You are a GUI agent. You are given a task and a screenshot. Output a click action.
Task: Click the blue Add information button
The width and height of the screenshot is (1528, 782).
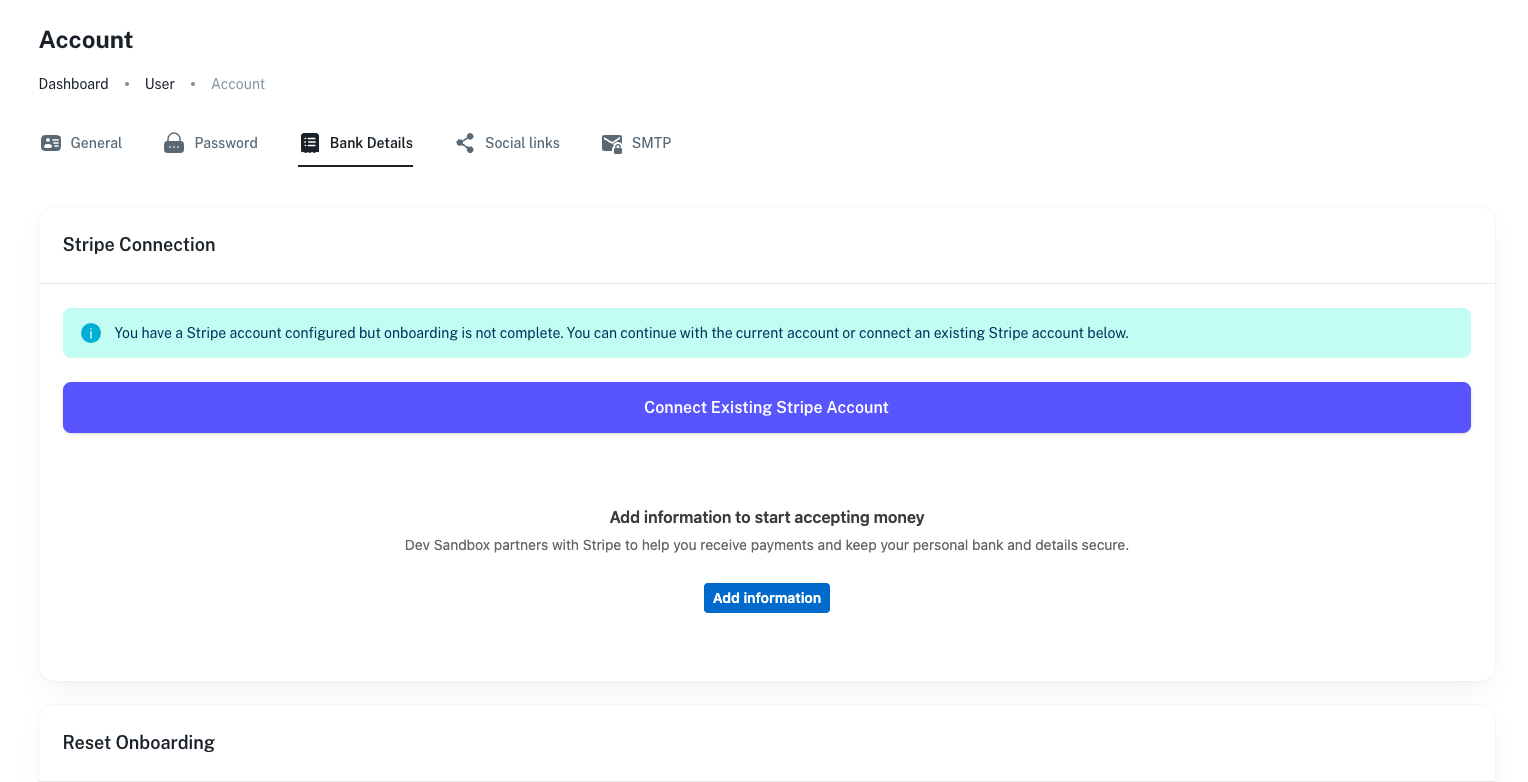click(766, 598)
